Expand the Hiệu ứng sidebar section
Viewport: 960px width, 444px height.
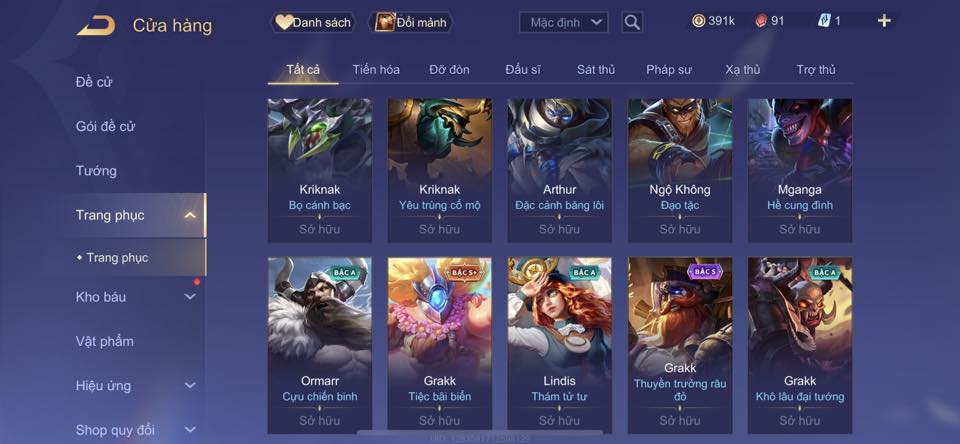(x=190, y=386)
